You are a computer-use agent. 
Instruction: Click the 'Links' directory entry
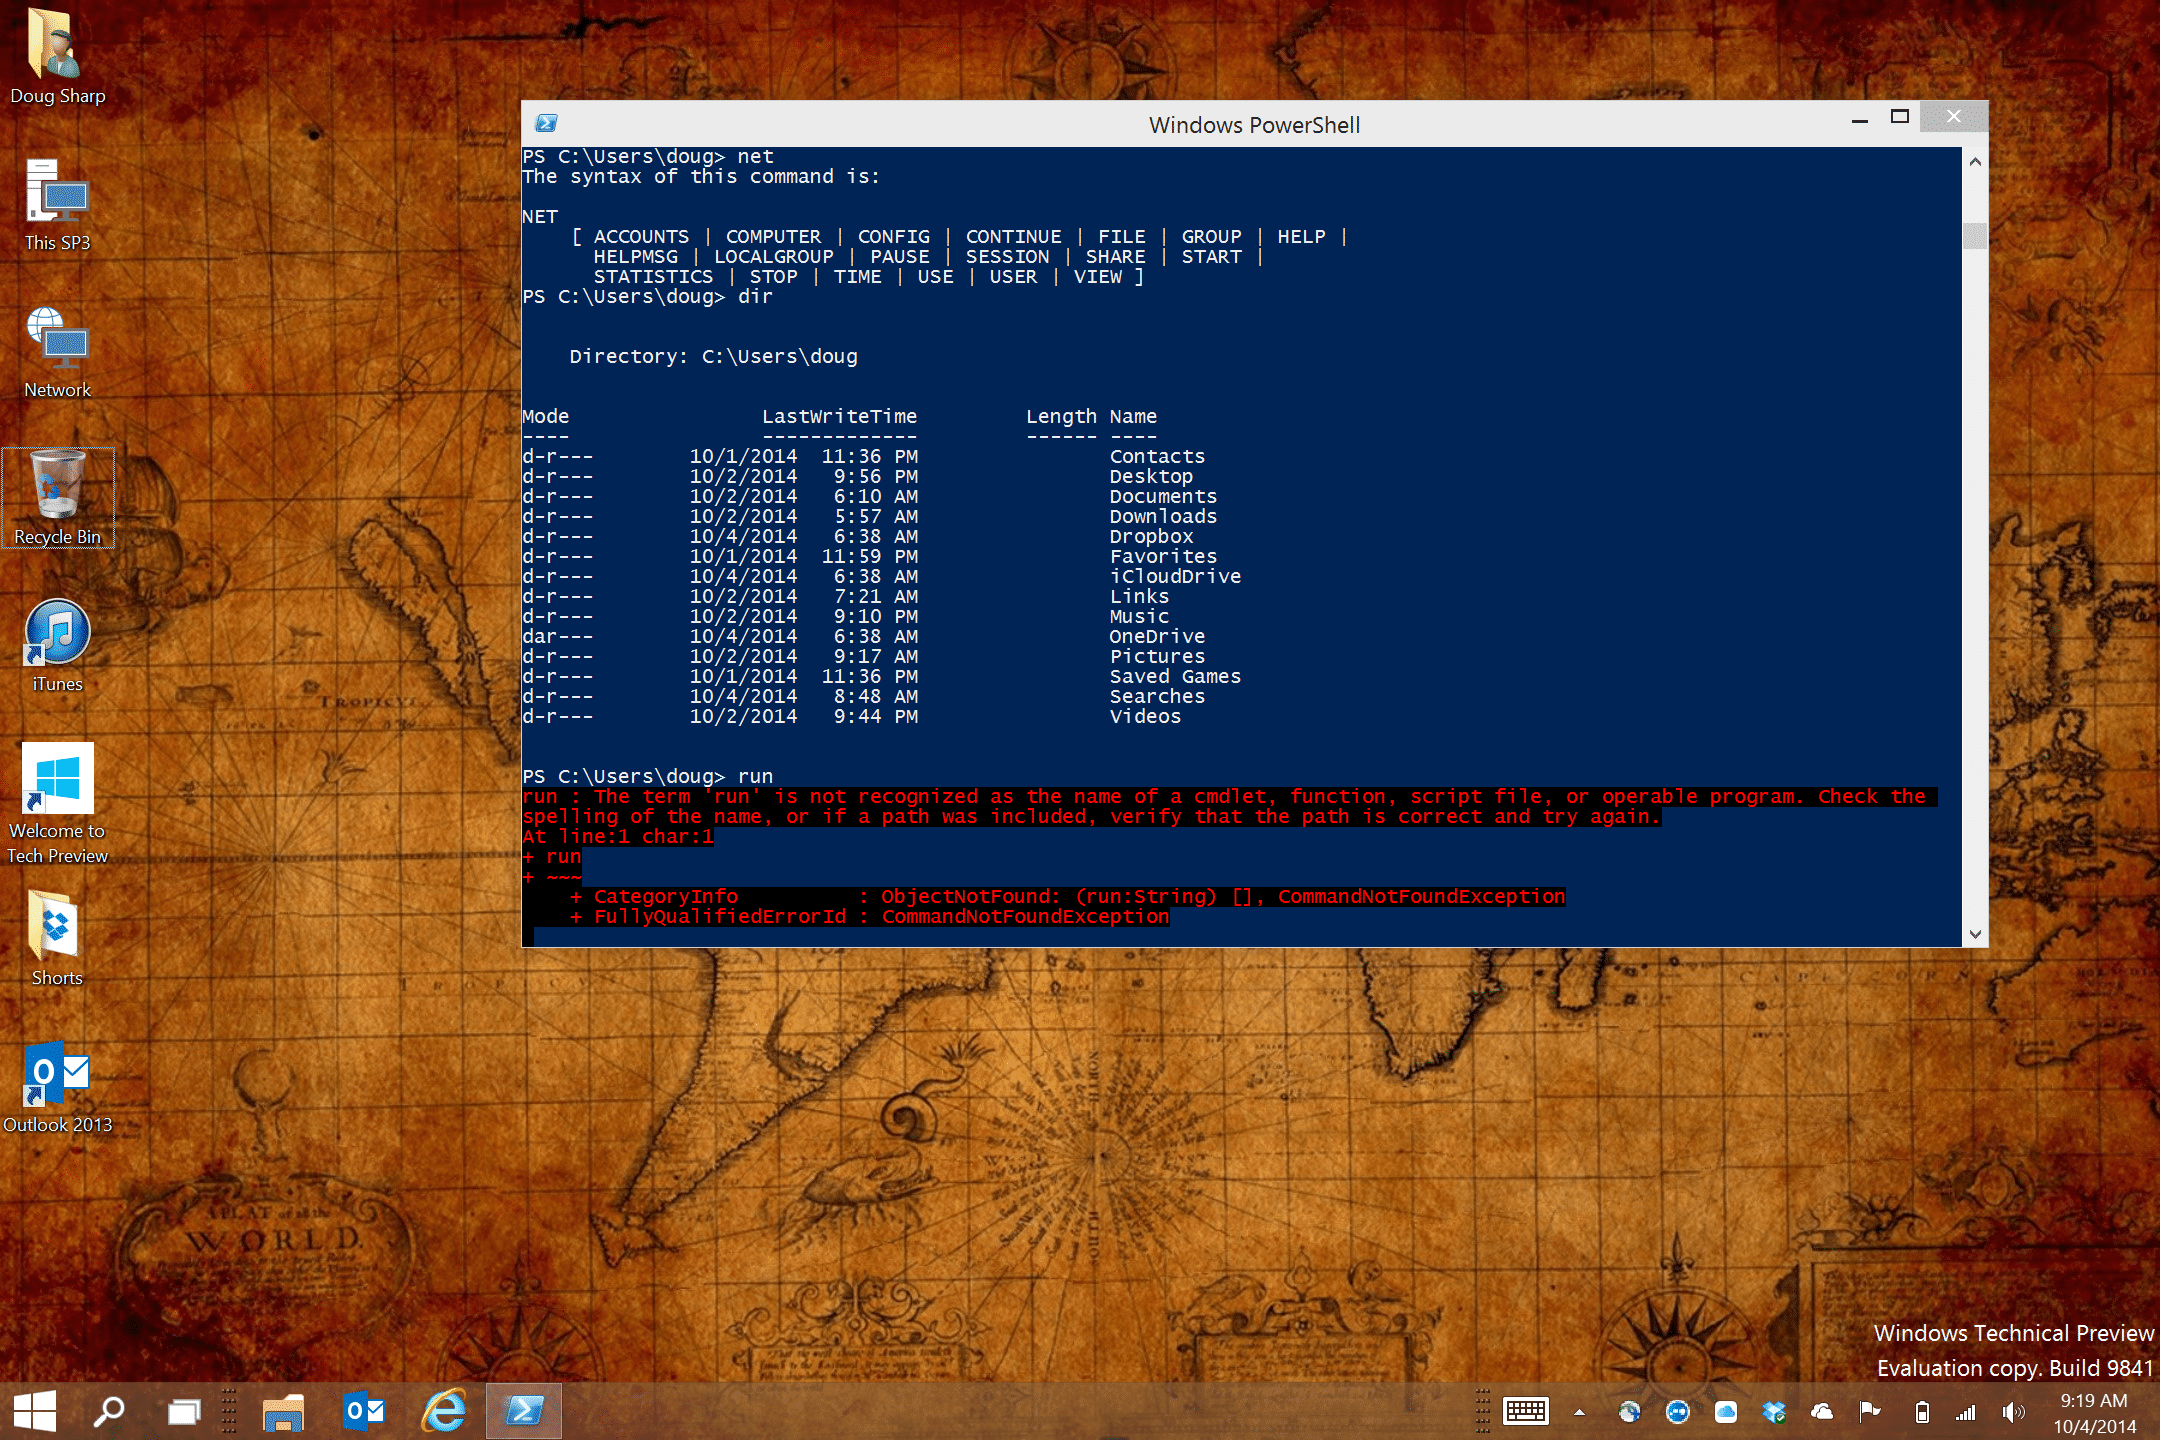point(1139,597)
